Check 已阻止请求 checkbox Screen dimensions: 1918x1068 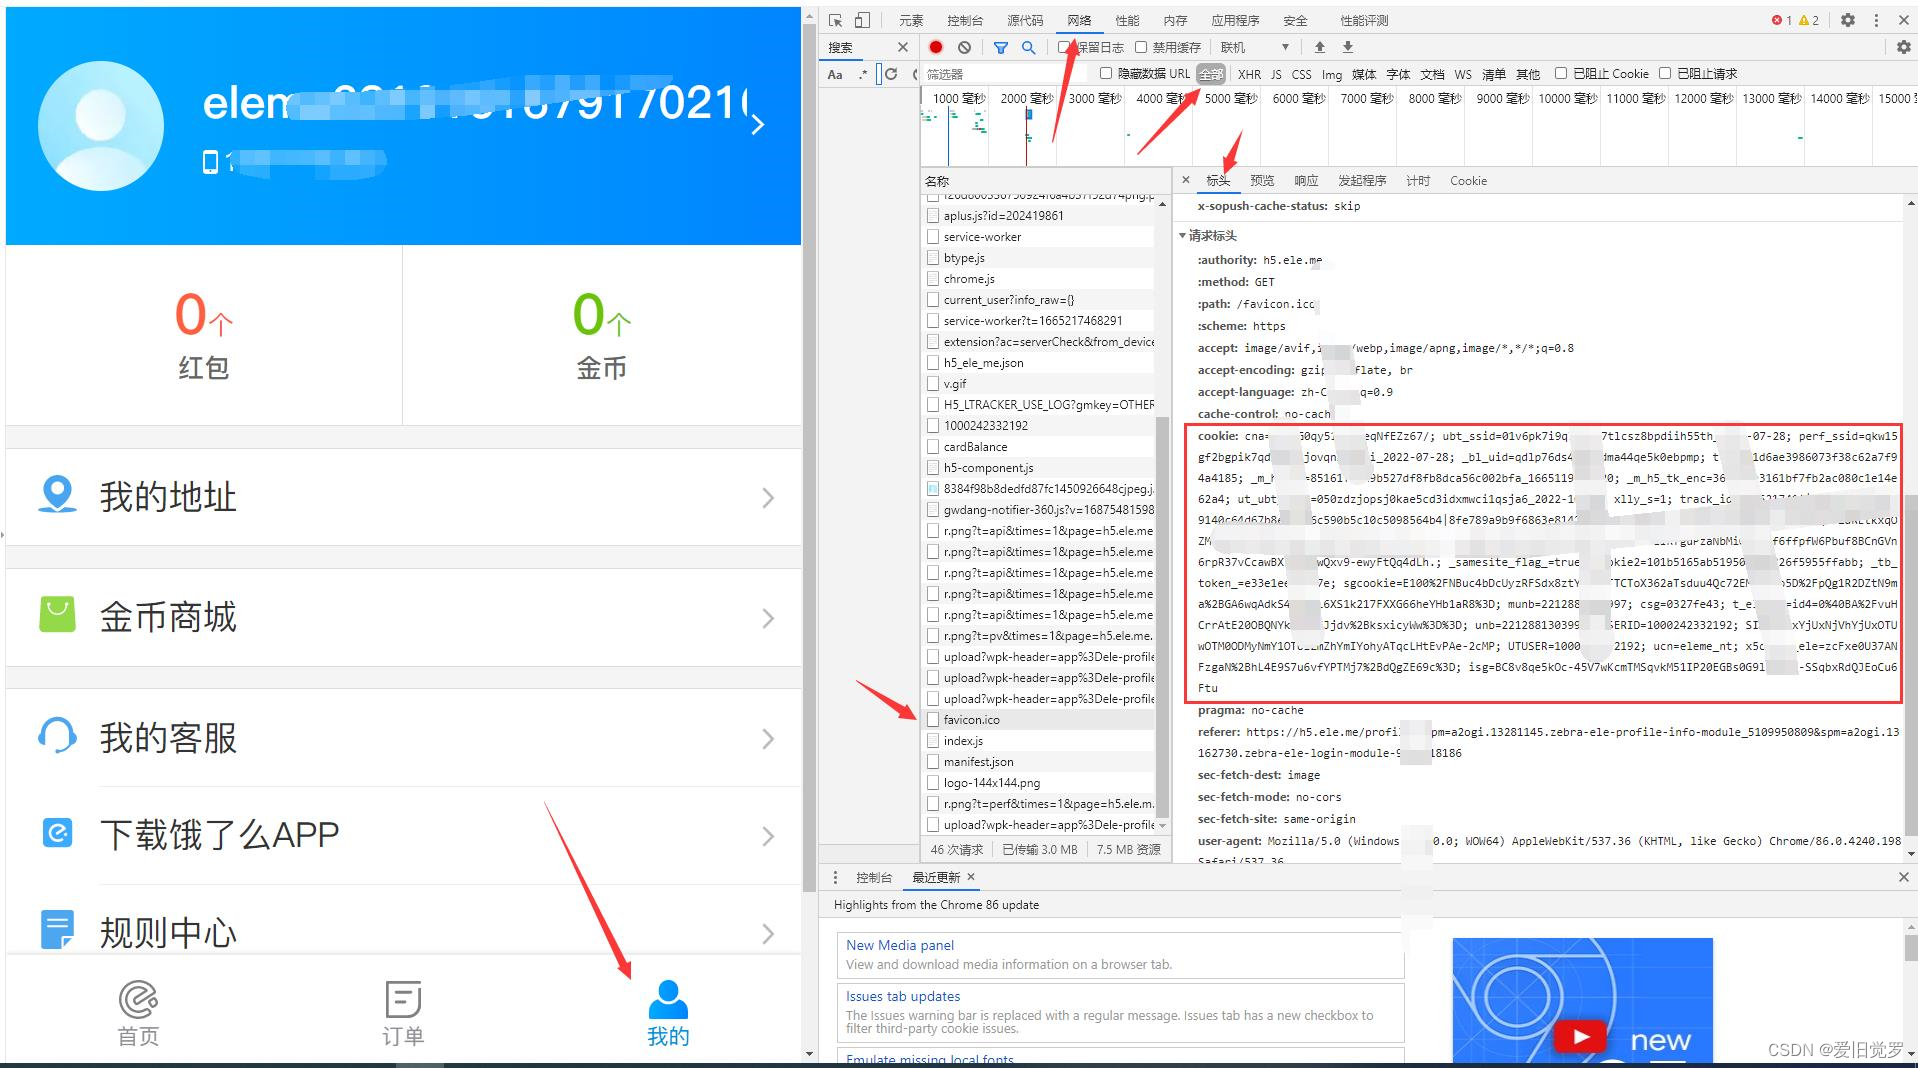tap(1665, 73)
